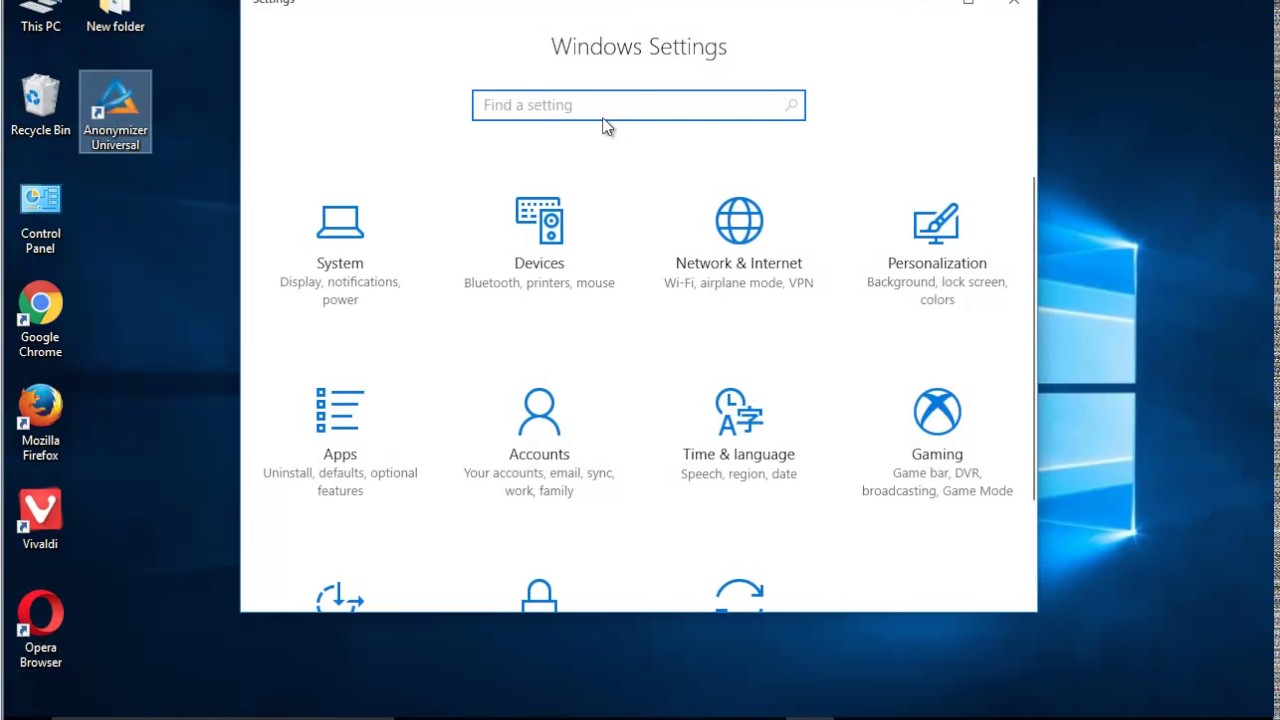
Task: Click the Devices label
Action: (539, 263)
